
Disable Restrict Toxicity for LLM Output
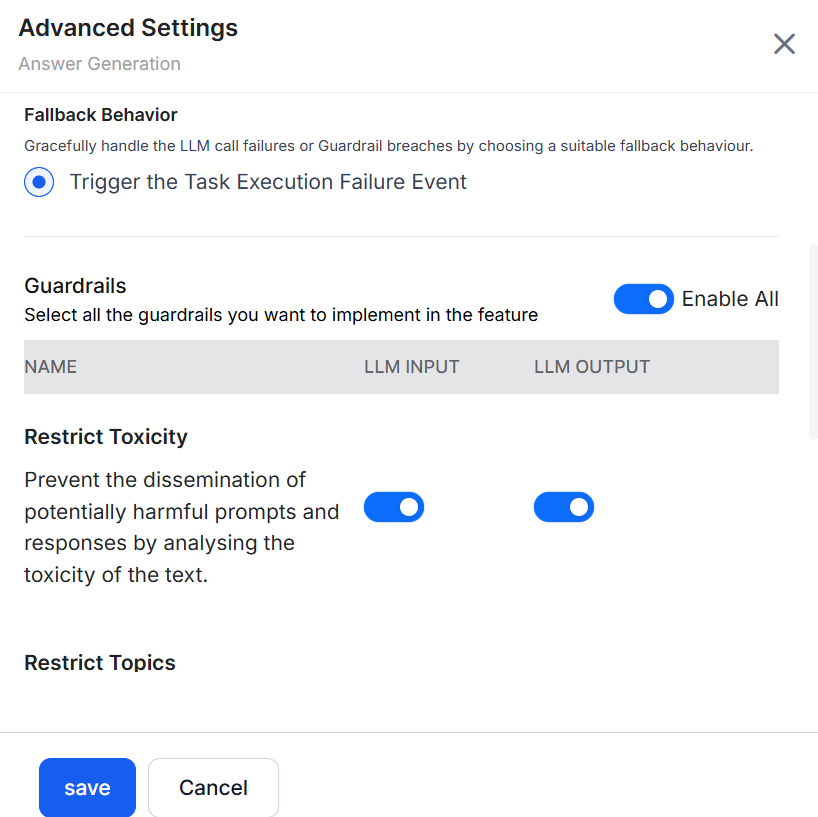pyautogui.click(x=563, y=507)
